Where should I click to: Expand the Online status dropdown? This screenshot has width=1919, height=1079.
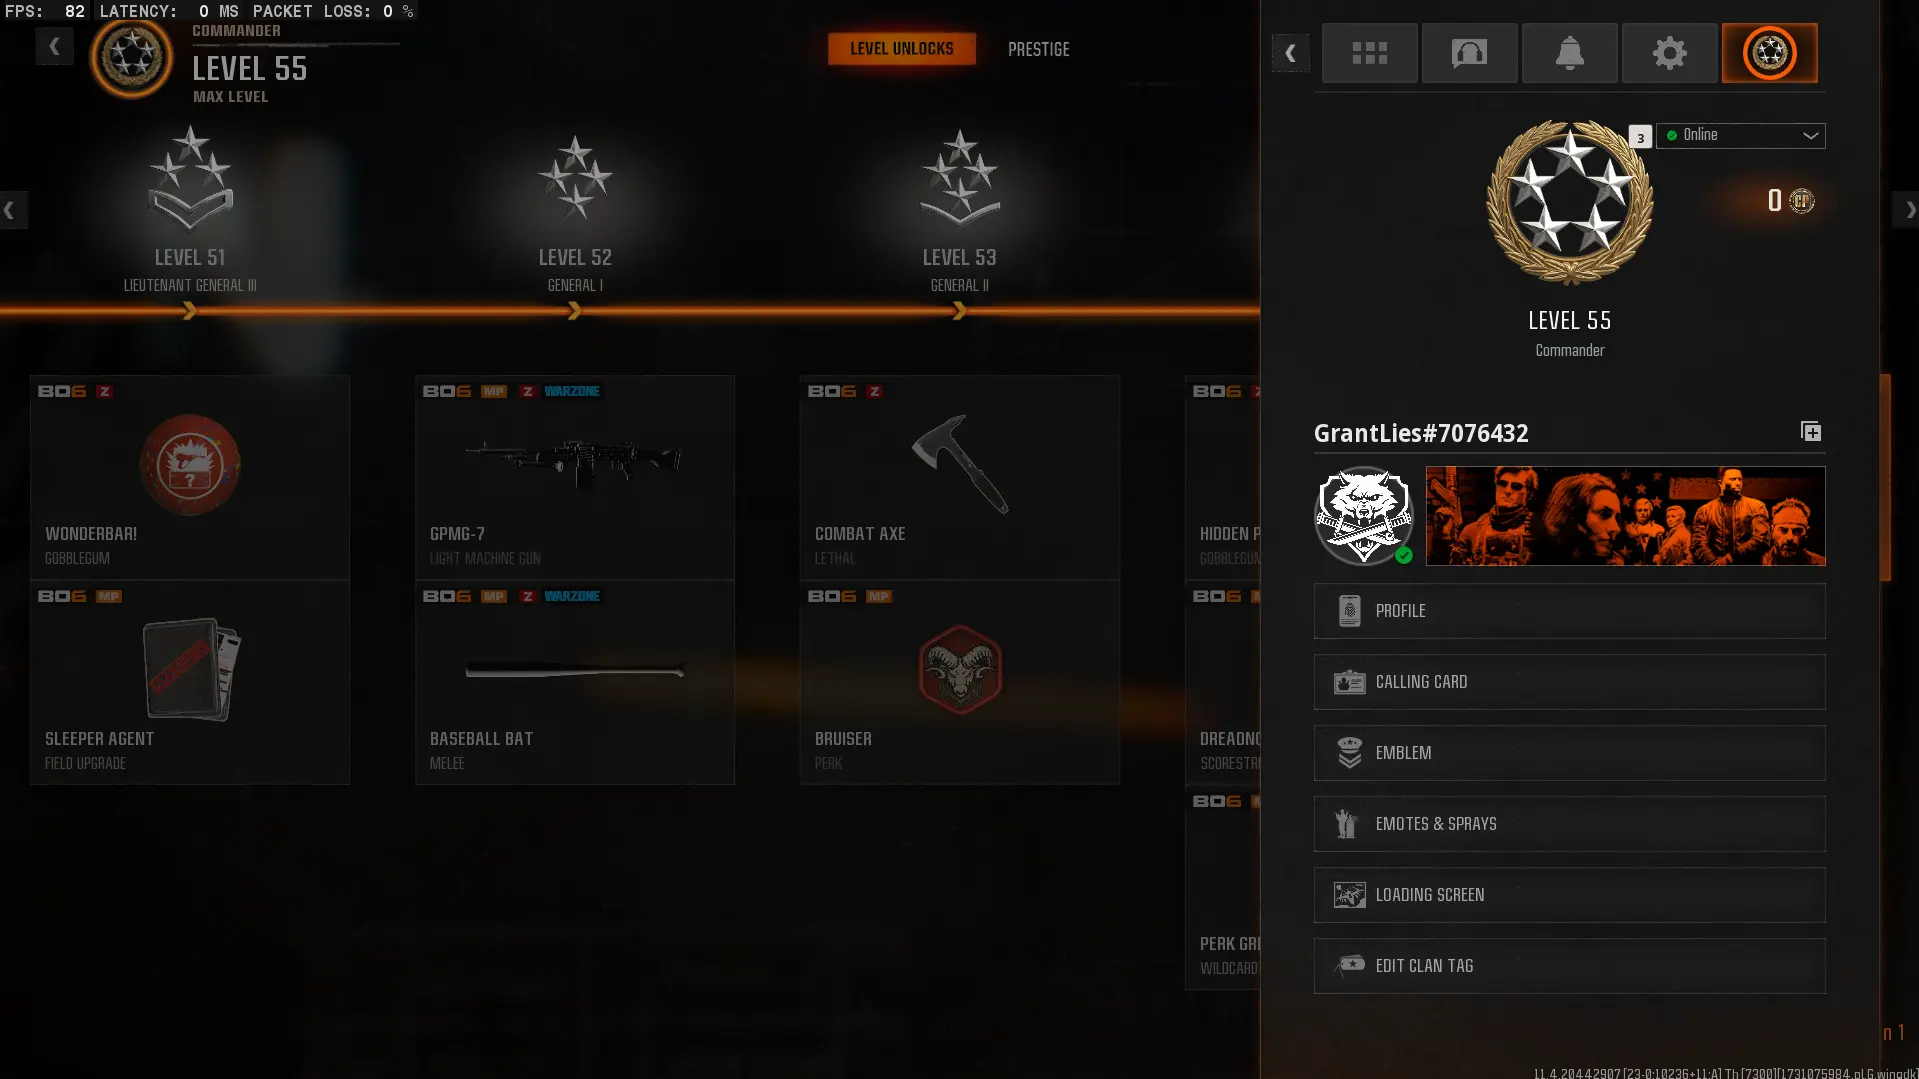[x=1740, y=135]
